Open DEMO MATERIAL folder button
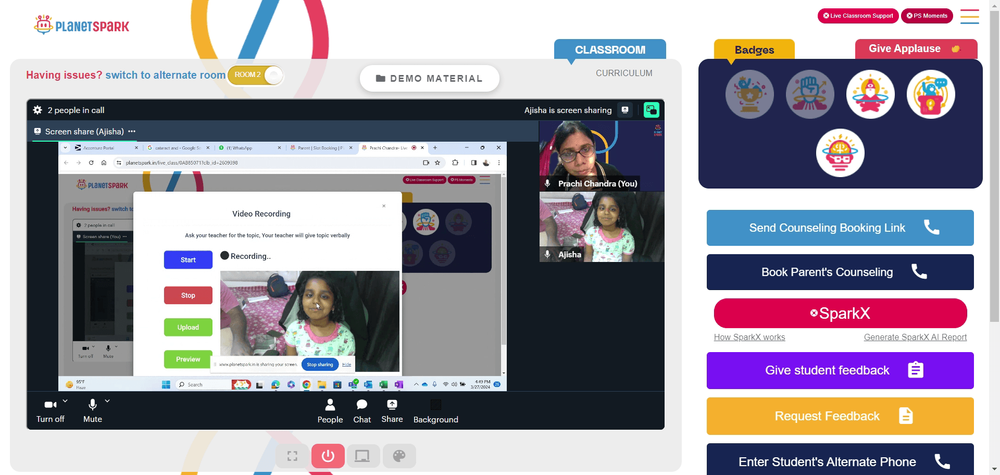The height and width of the screenshot is (475, 1000). [429, 78]
